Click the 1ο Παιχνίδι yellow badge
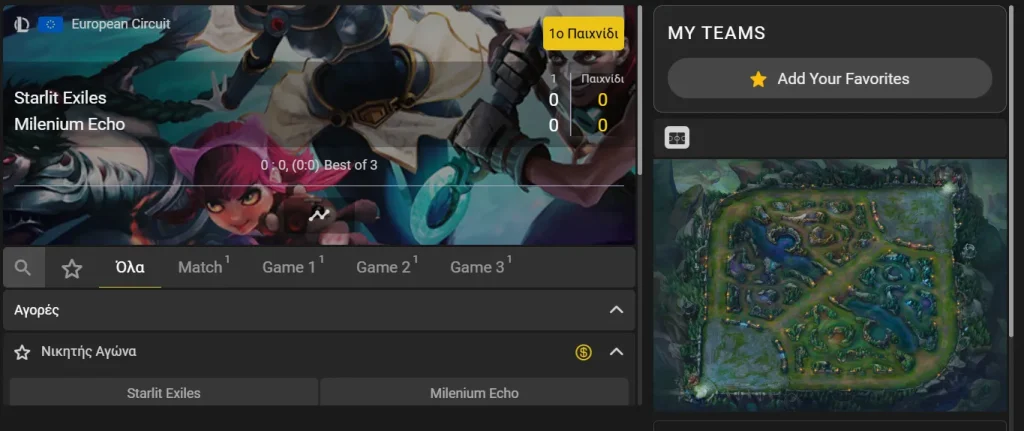This screenshot has height=431, width=1024. (x=583, y=34)
